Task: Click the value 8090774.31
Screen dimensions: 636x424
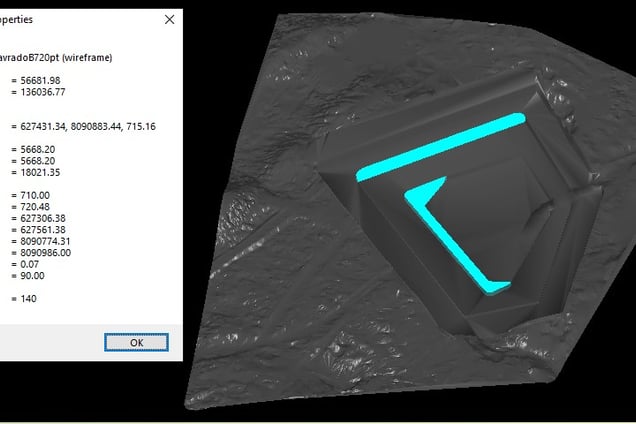Action: click(x=45, y=241)
